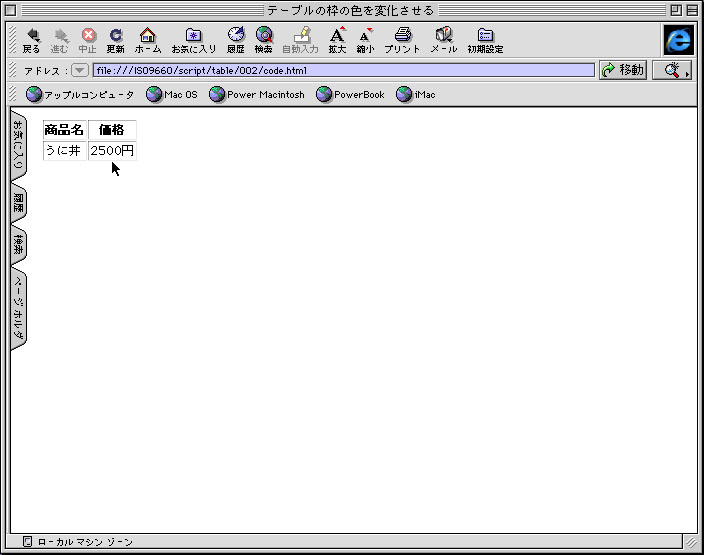
Task: Open the address history dropdown arrow
Action: 79,70
